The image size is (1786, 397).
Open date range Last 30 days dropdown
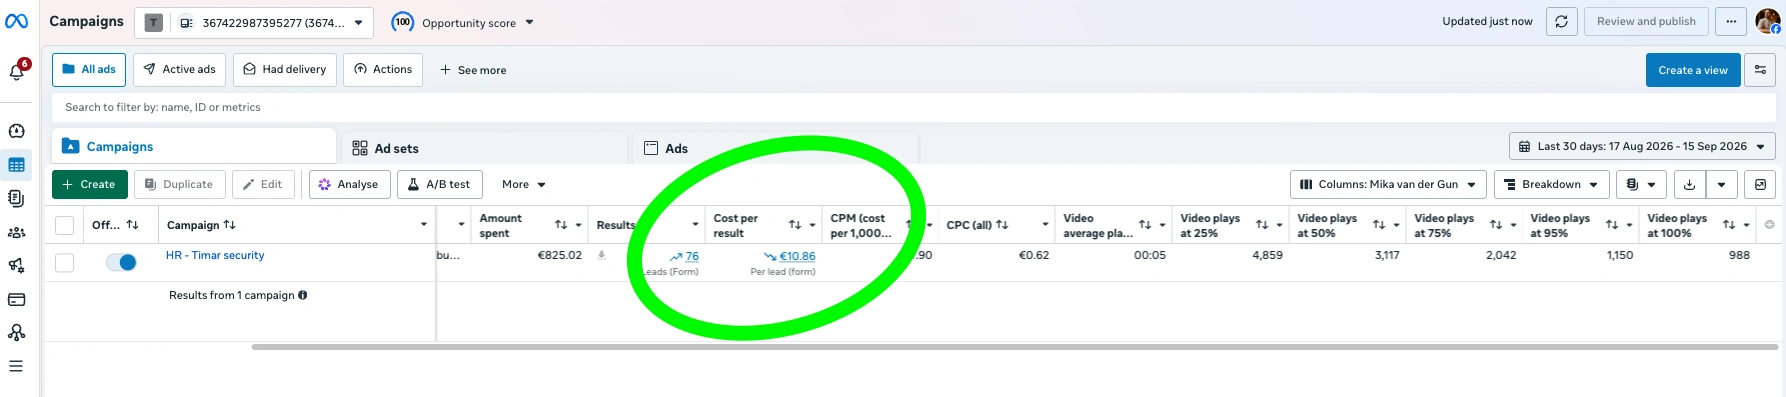pyautogui.click(x=1642, y=146)
